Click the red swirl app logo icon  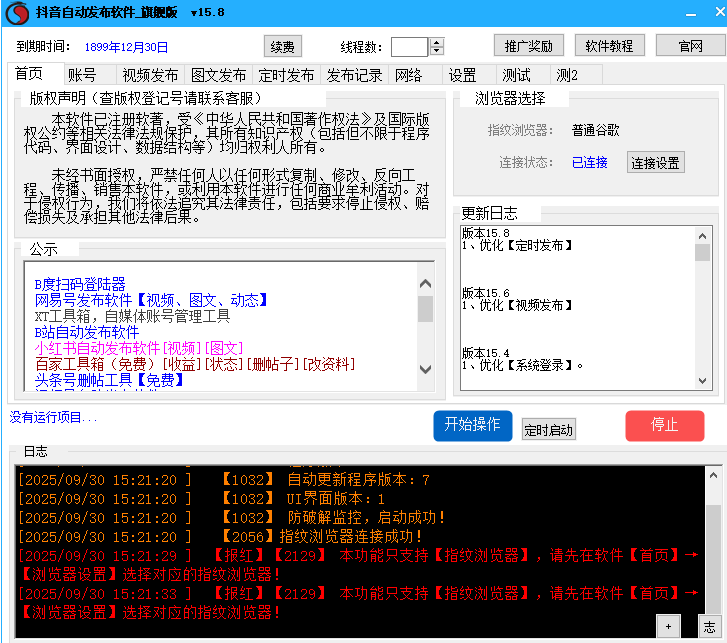17,13
